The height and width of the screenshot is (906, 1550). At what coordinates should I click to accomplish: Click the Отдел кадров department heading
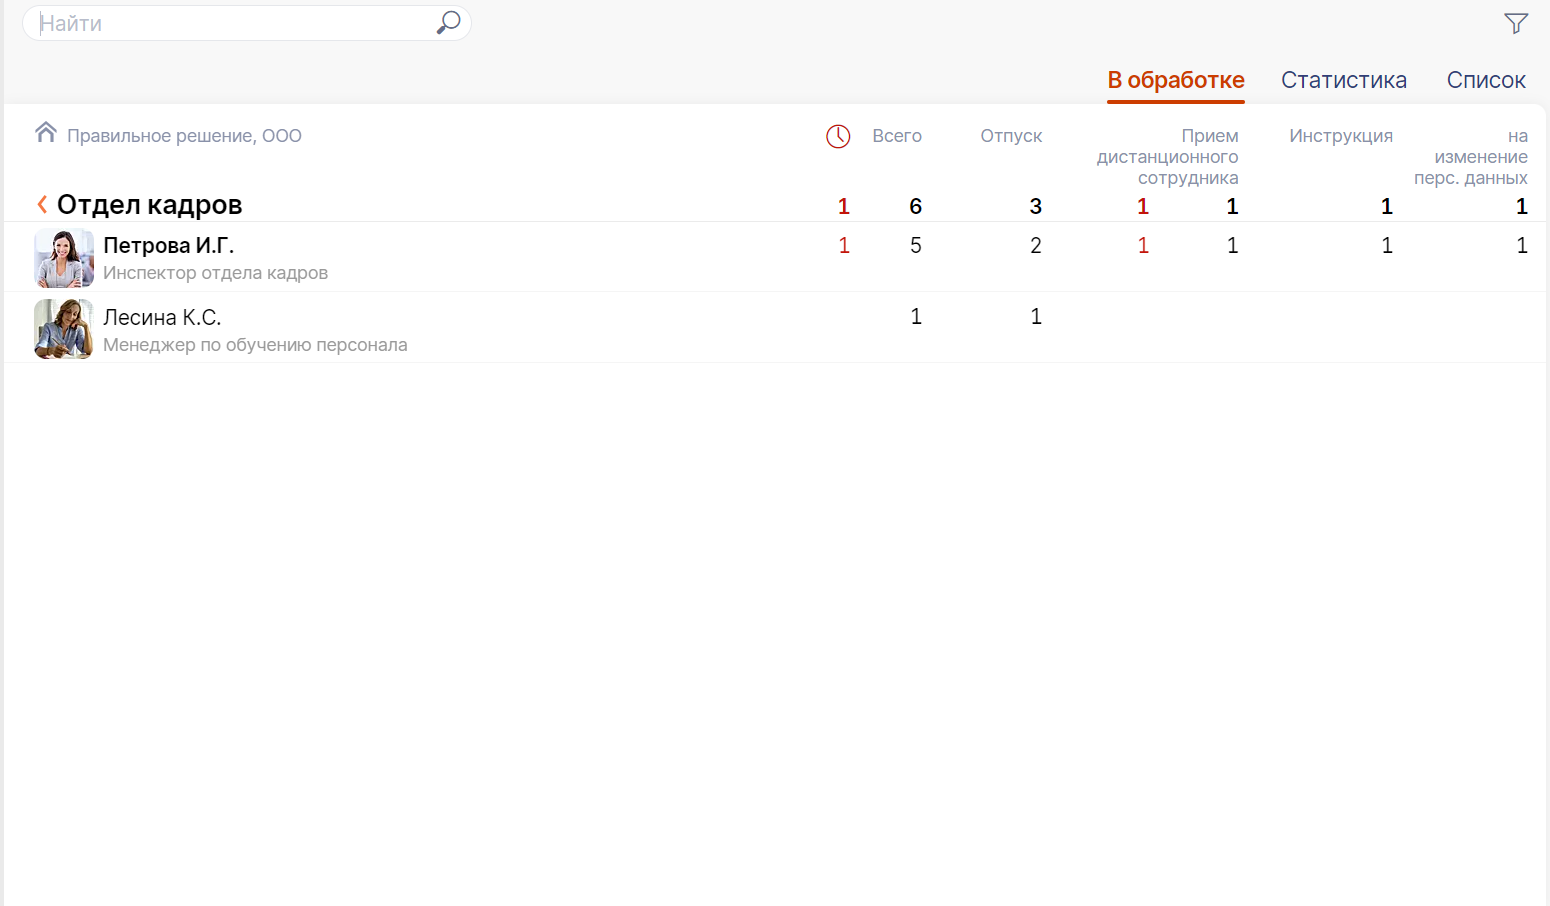(149, 205)
